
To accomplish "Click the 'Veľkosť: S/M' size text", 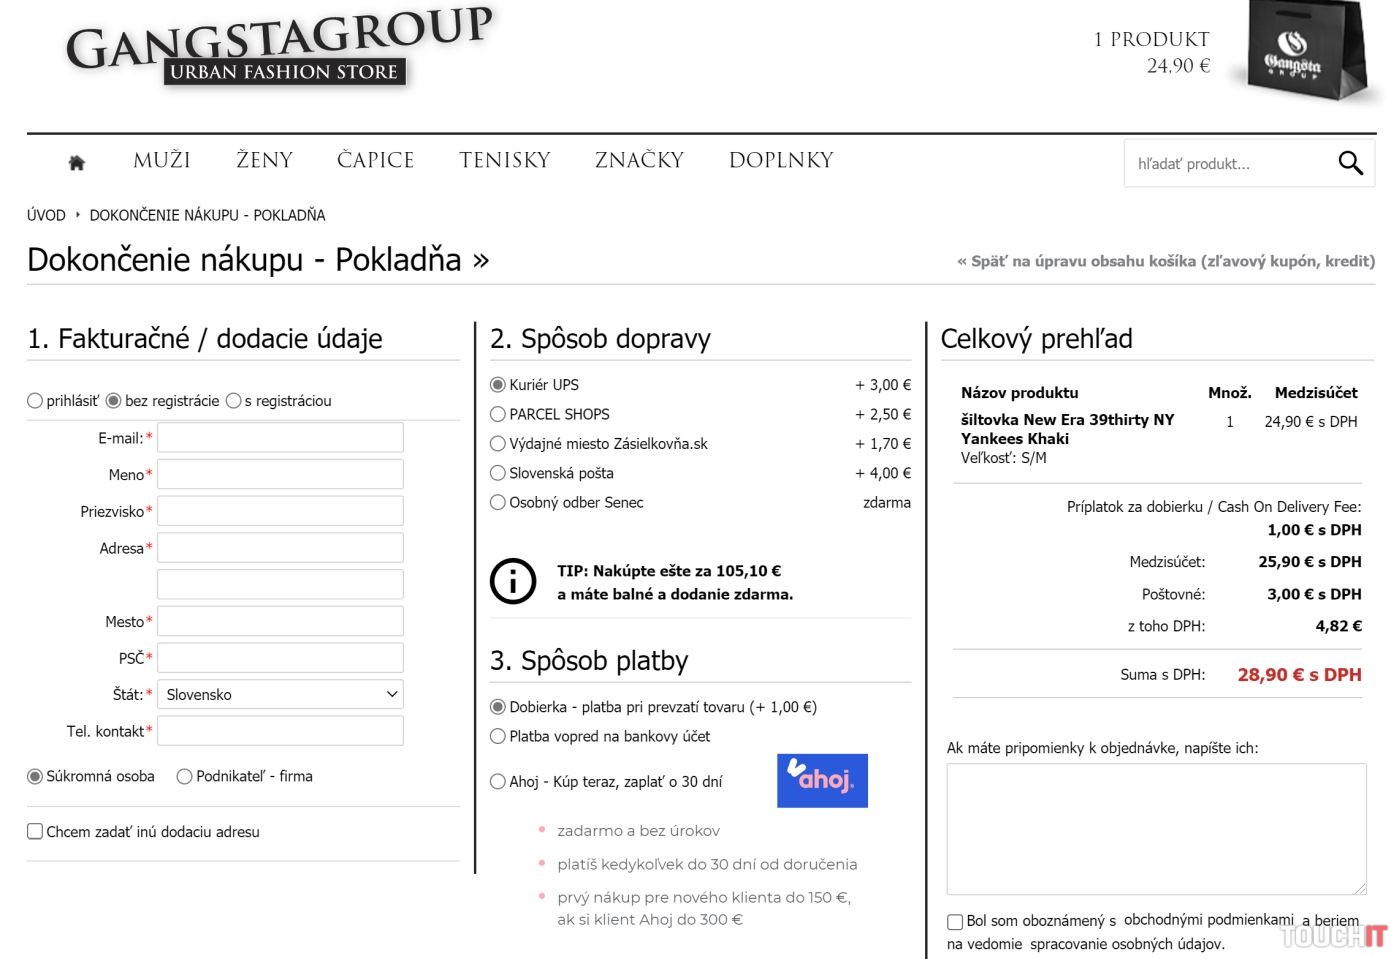I will [x=1004, y=458].
